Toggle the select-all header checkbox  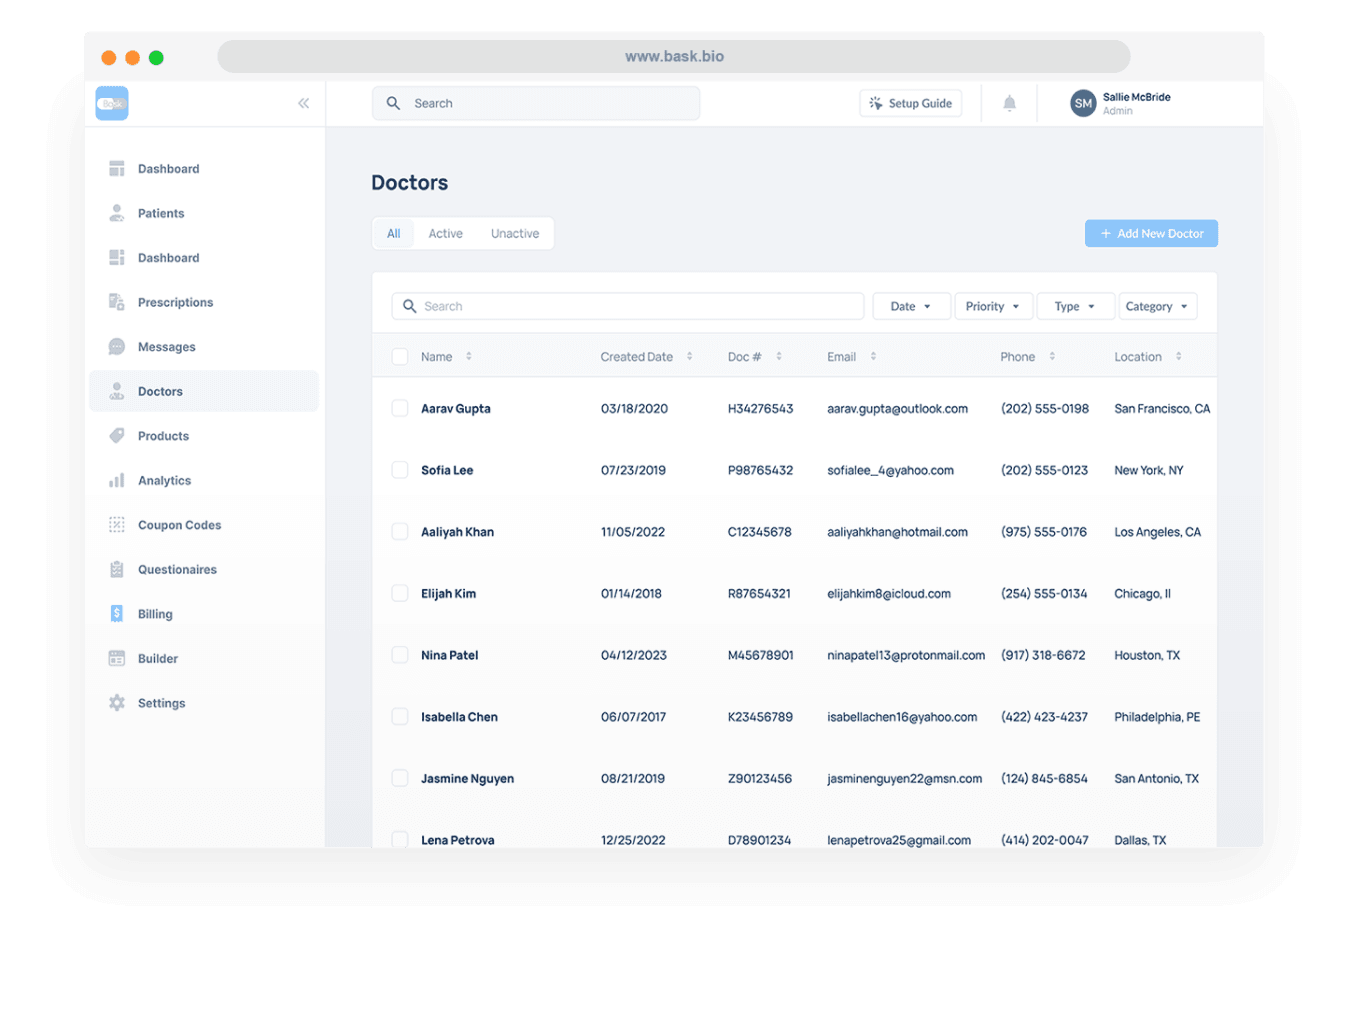point(400,357)
